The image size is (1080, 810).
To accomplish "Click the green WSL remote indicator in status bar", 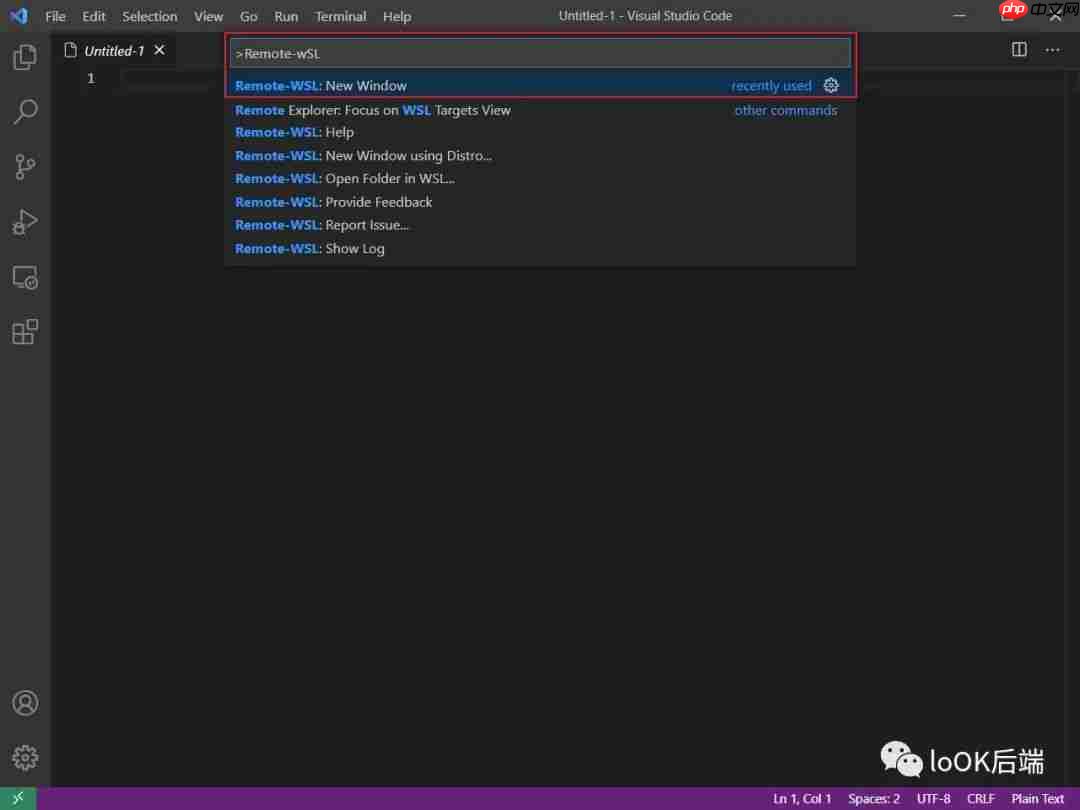I will tap(17, 798).
